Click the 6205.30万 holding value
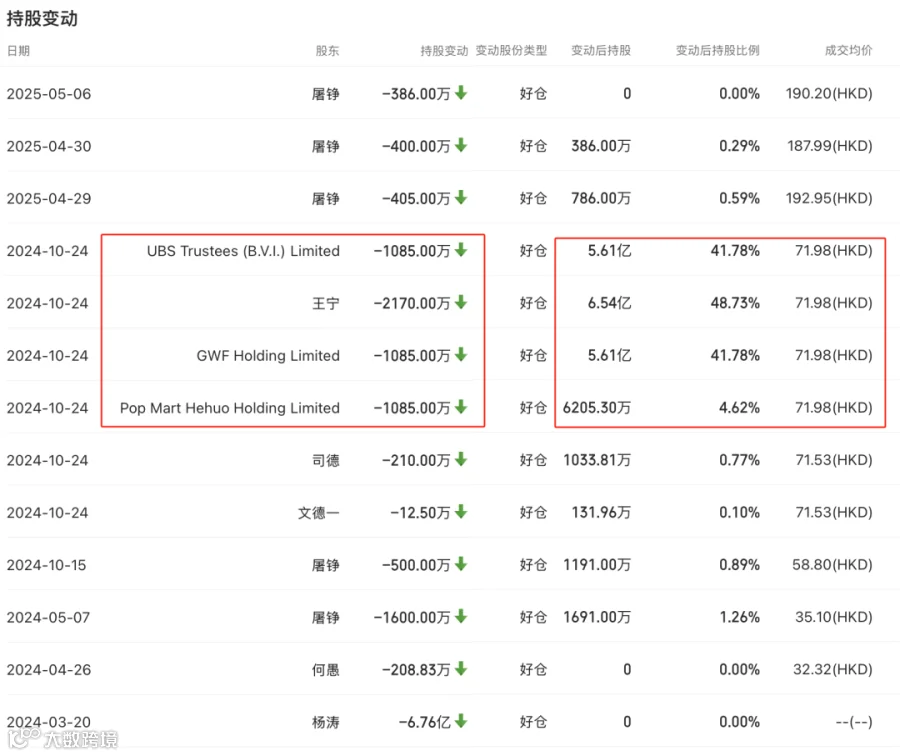This screenshot has width=900, height=756. [597, 408]
